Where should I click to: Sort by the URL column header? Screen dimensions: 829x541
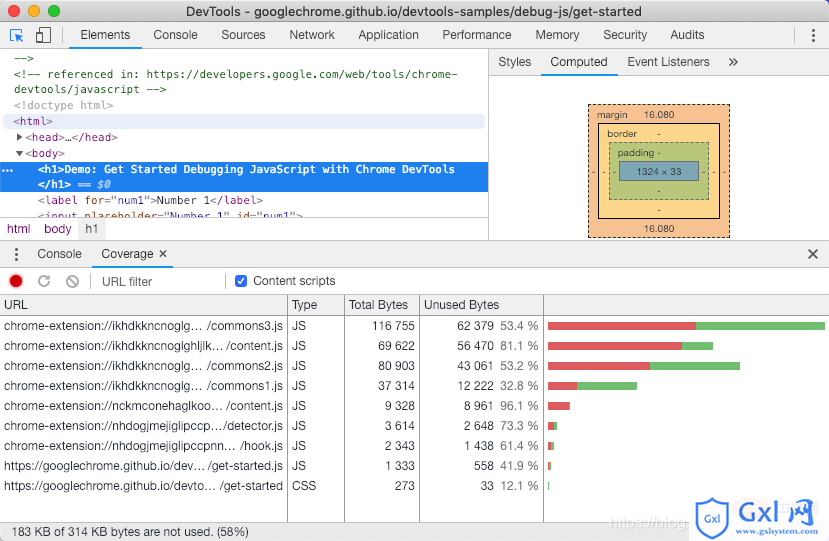coord(143,305)
